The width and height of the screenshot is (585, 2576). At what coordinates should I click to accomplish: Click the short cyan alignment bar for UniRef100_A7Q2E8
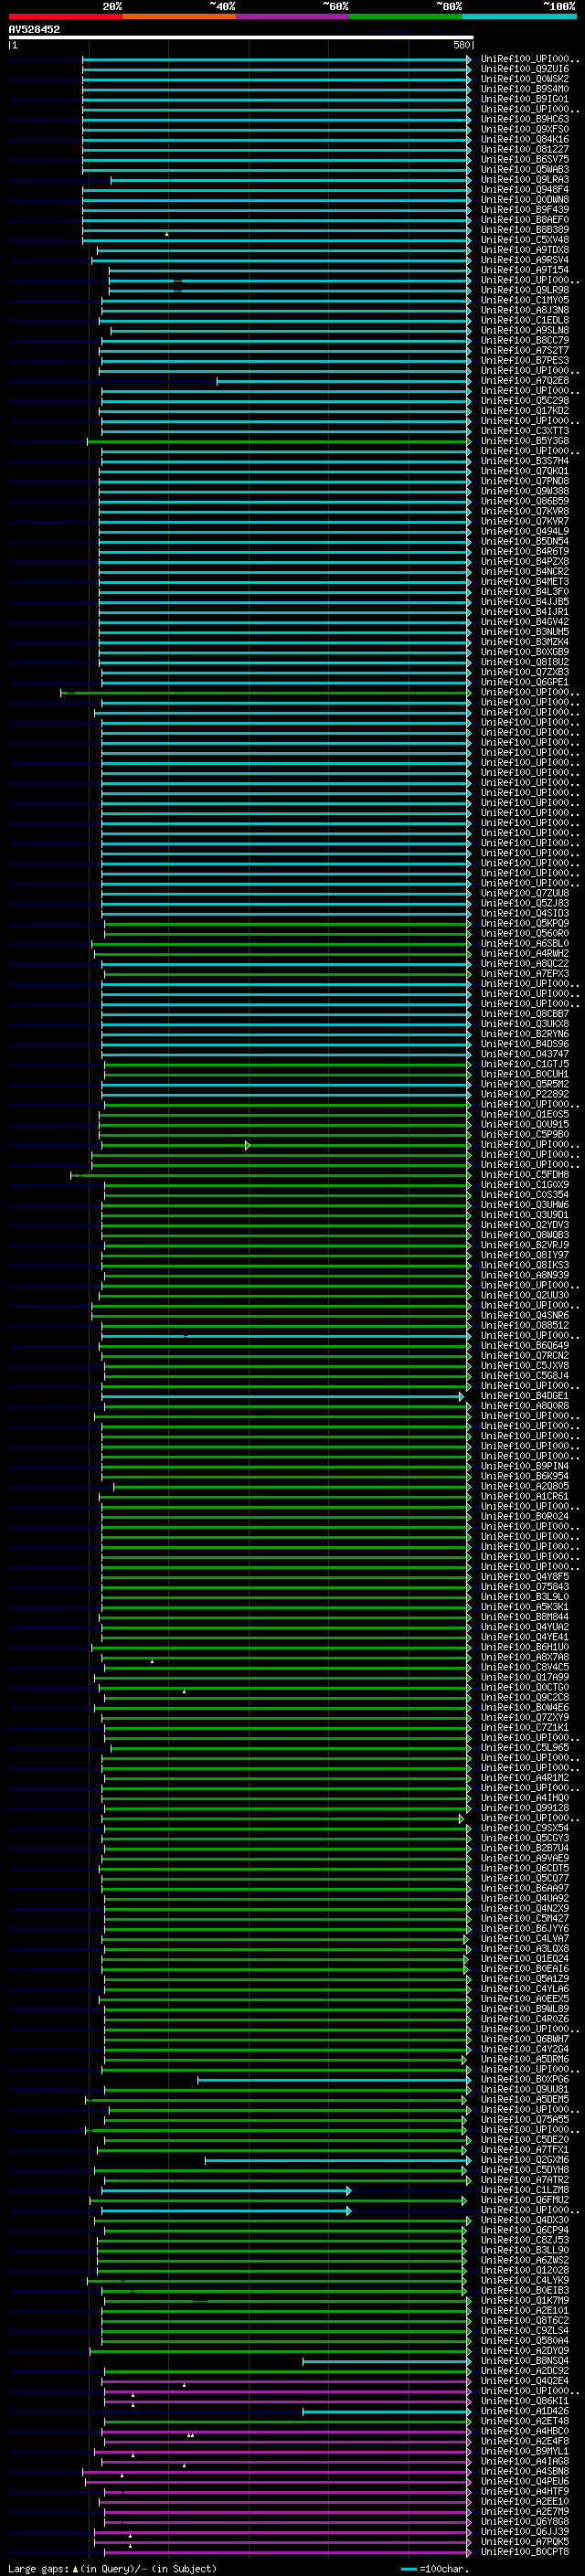pos(343,381)
